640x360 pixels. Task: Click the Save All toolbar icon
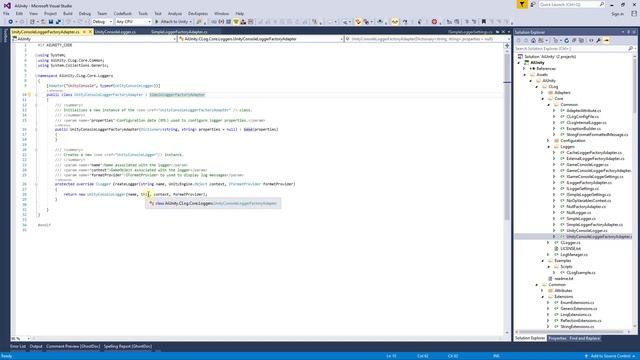click(58, 22)
